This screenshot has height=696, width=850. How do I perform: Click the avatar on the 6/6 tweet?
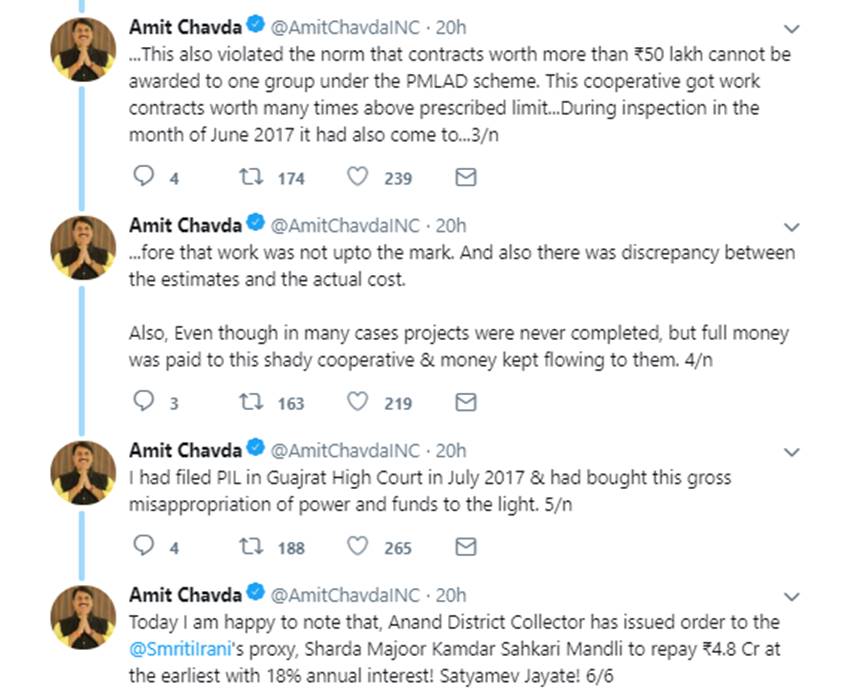point(83,617)
